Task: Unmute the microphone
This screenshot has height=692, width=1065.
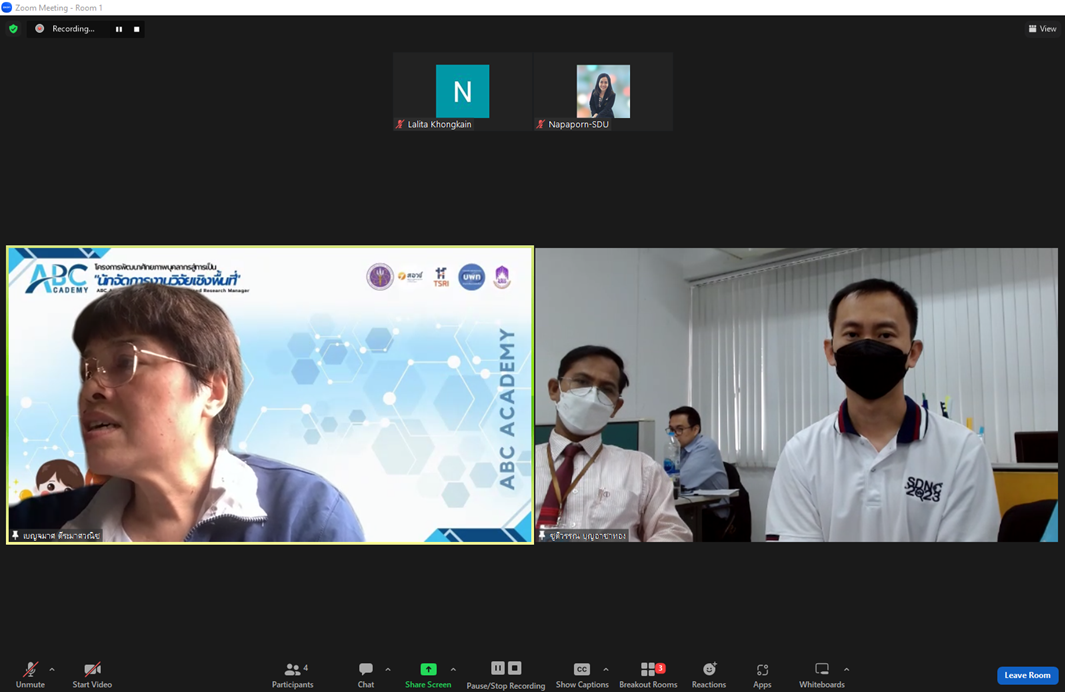Action: coord(30,674)
